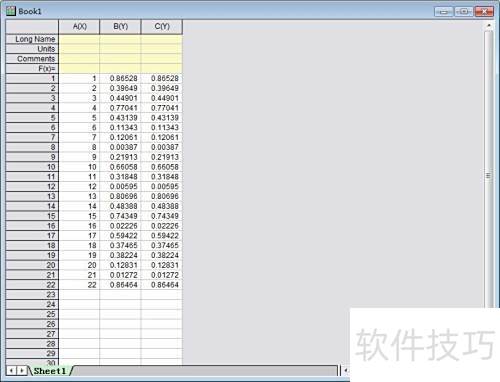
Task: Select row header 29
Action: pyautogui.click(x=32, y=353)
